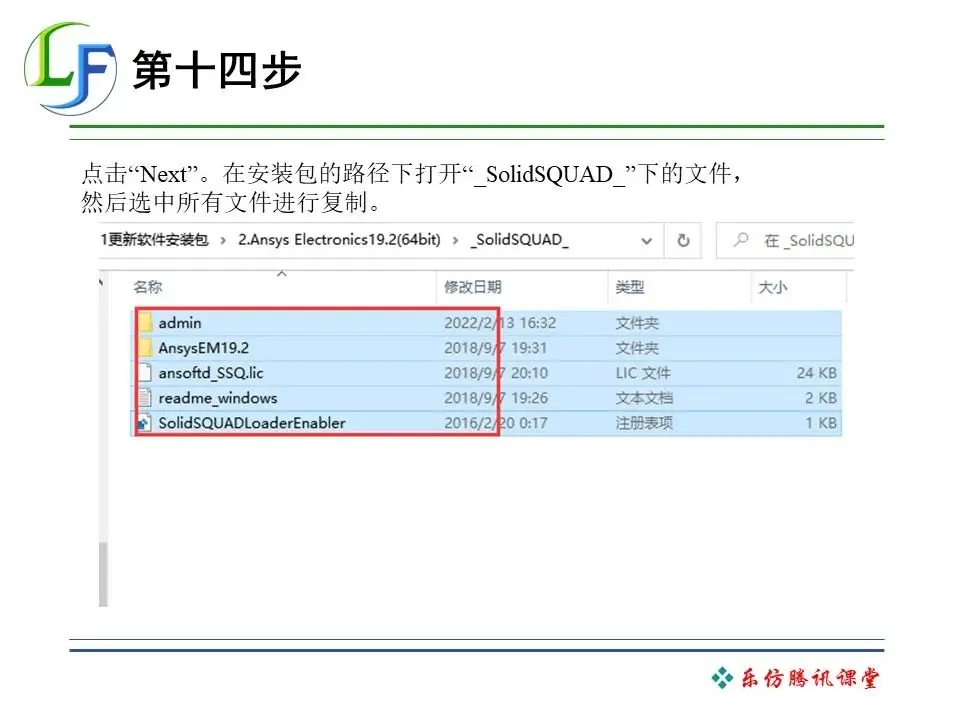Expand the chevron after 2.Ansys Electronics19.2(64bit)
The width and height of the screenshot is (960, 720).
click(x=455, y=241)
